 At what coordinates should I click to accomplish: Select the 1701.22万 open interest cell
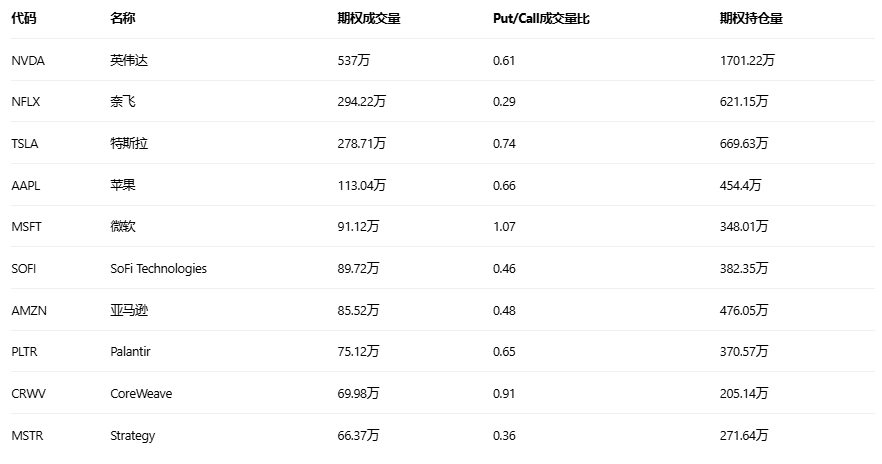pyautogui.click(x=747, y=60)
